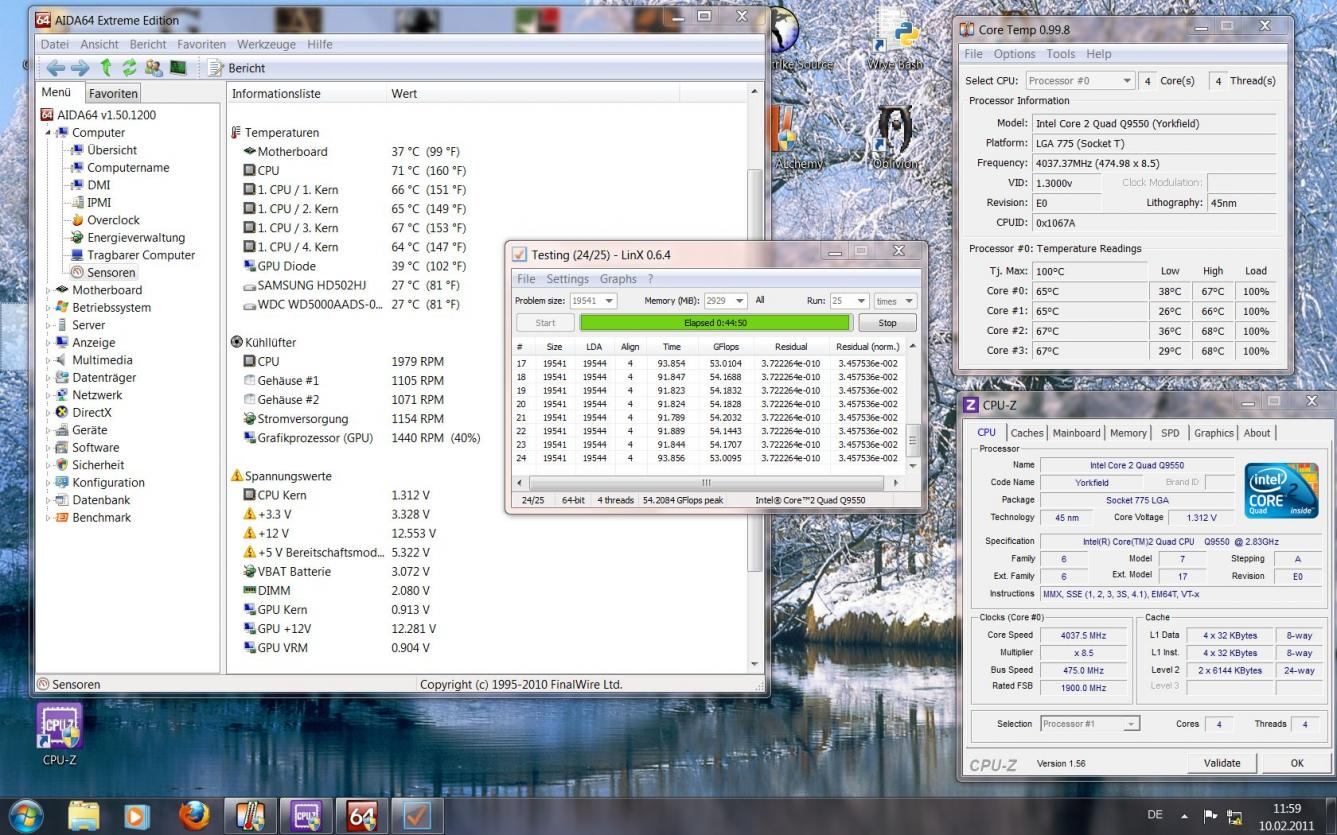Open the Run count dropdown in LinX

click(850, 300)
